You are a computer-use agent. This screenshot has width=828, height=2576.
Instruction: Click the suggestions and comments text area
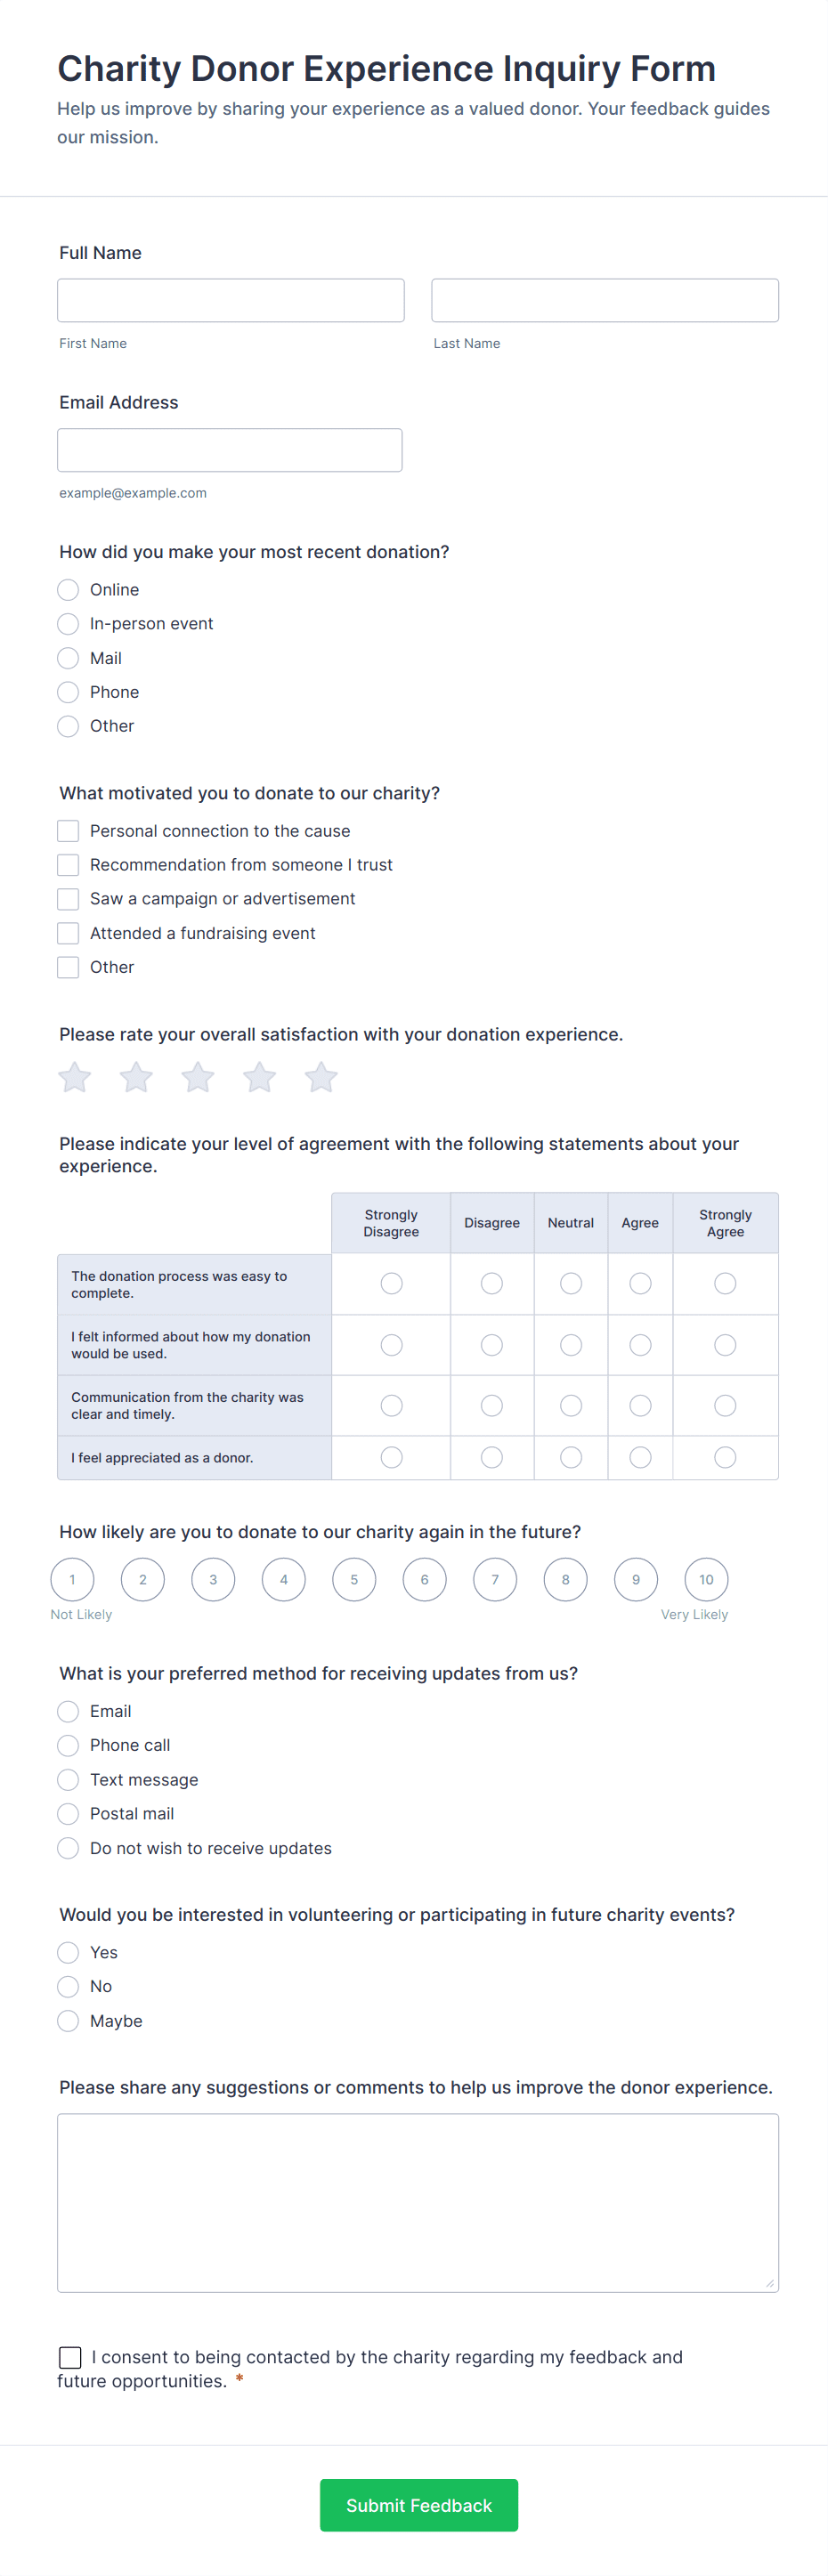(418, 2202)
